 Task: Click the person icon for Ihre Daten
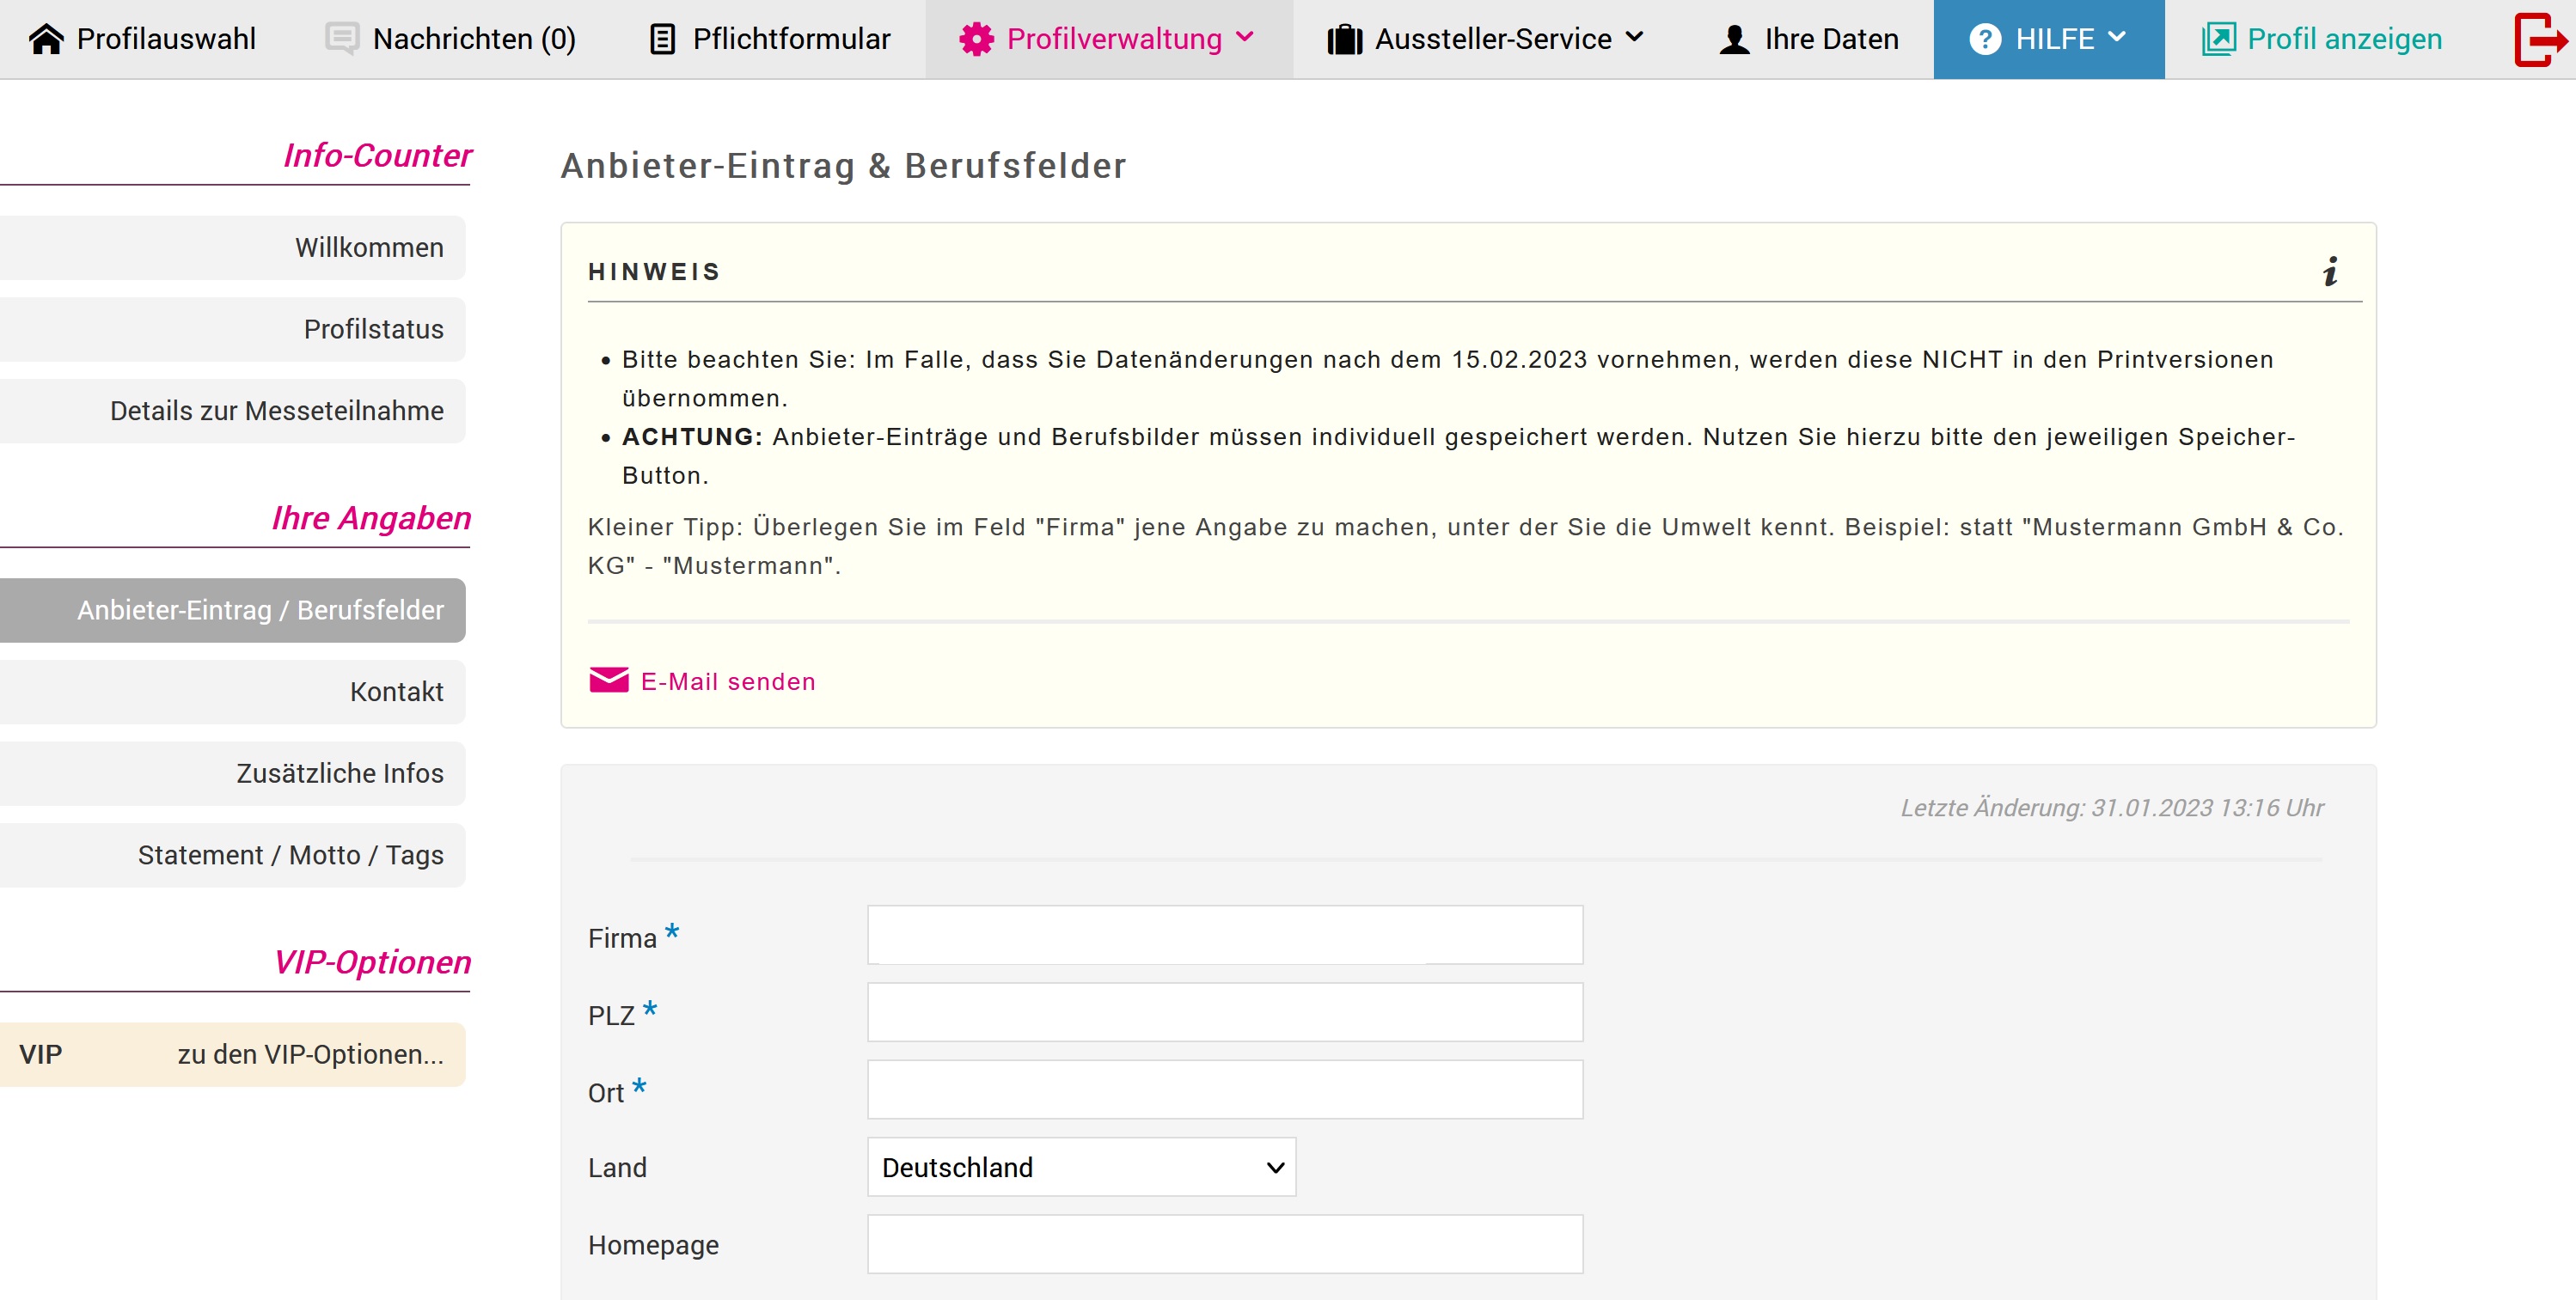pos(1735,39)
